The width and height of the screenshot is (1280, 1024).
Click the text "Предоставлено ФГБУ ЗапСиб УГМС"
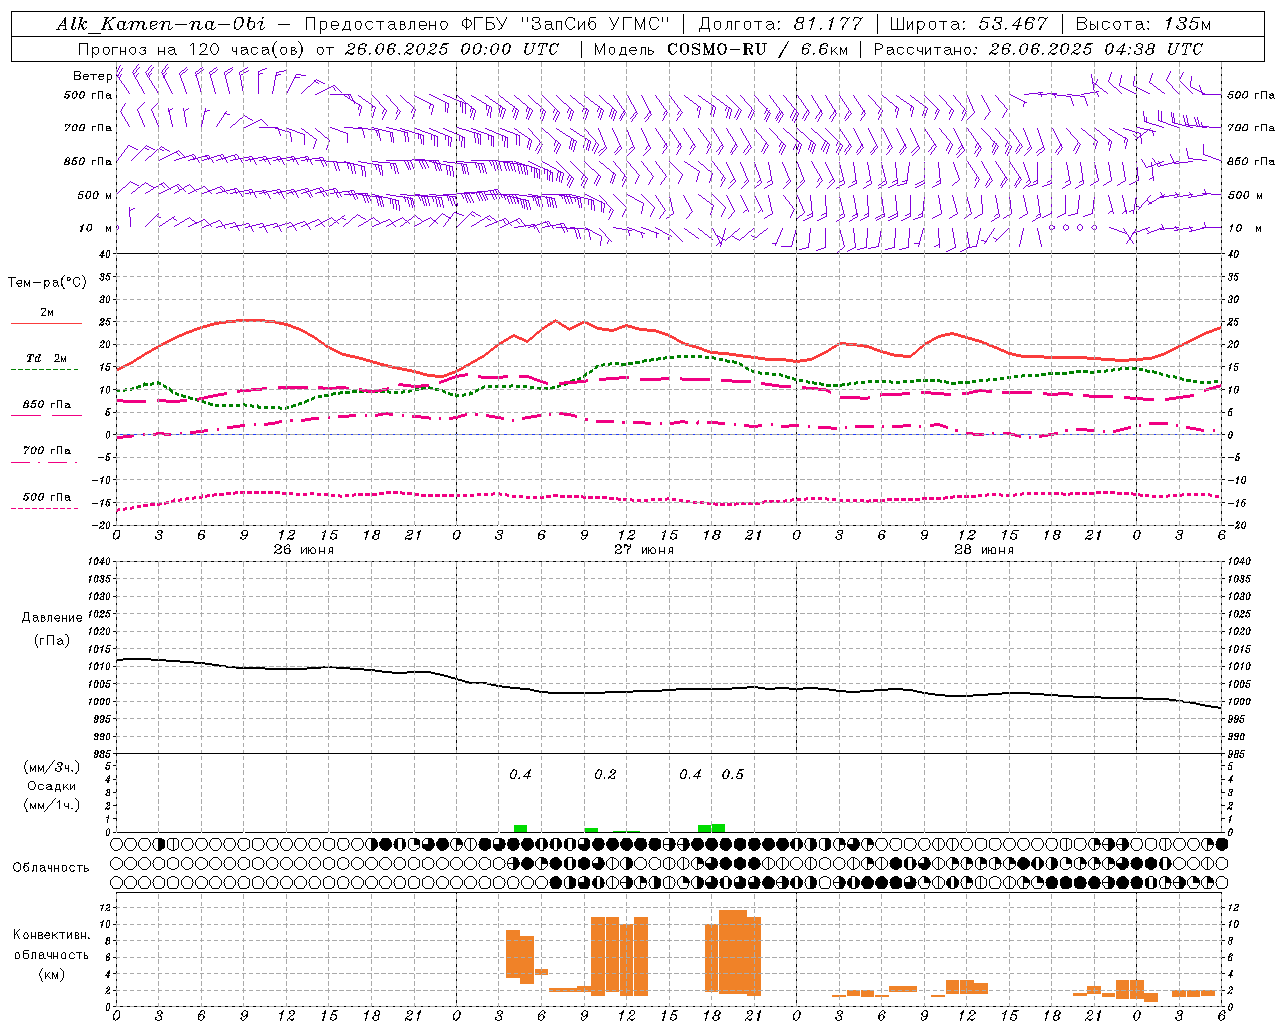pyautogui.click(x=486, y=24)
